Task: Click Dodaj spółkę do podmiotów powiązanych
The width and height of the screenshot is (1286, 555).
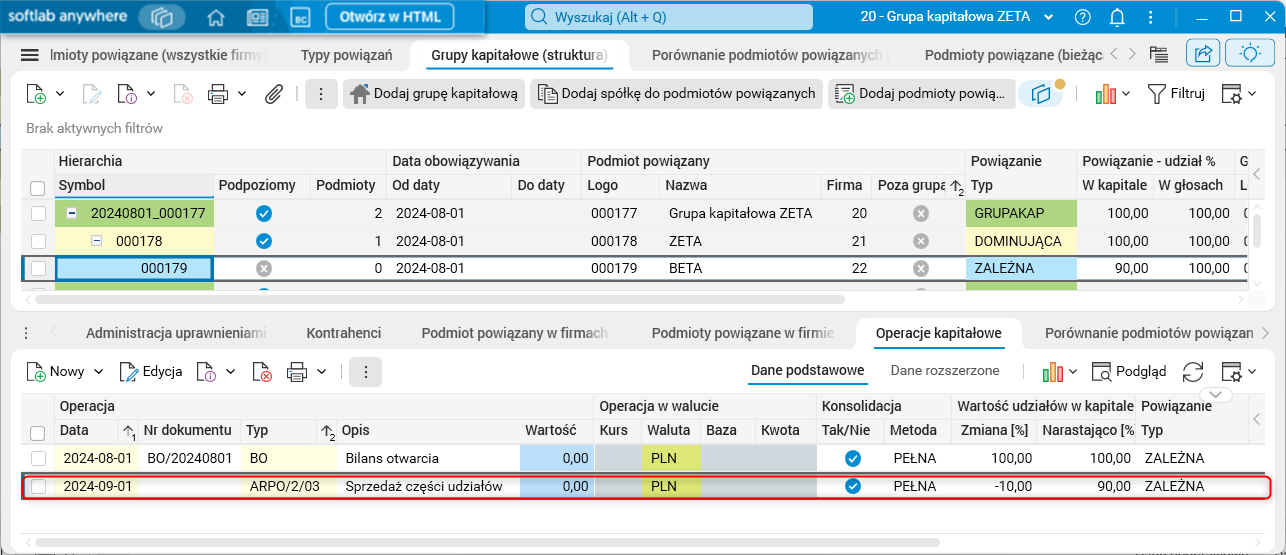Action: (x=676, y=94)
